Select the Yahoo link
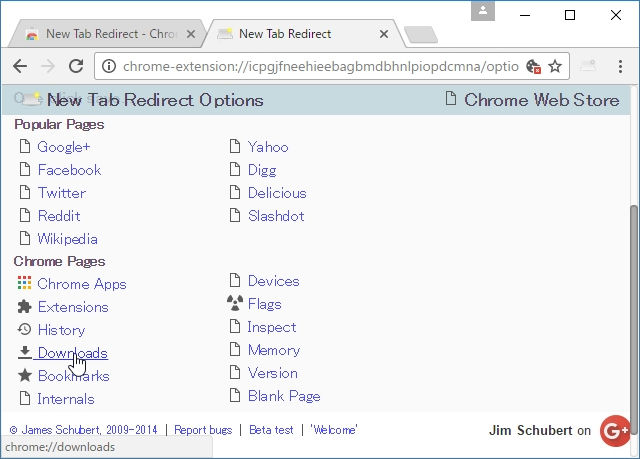640x459 pixels. pyautogui.click(x=268, y=147)
